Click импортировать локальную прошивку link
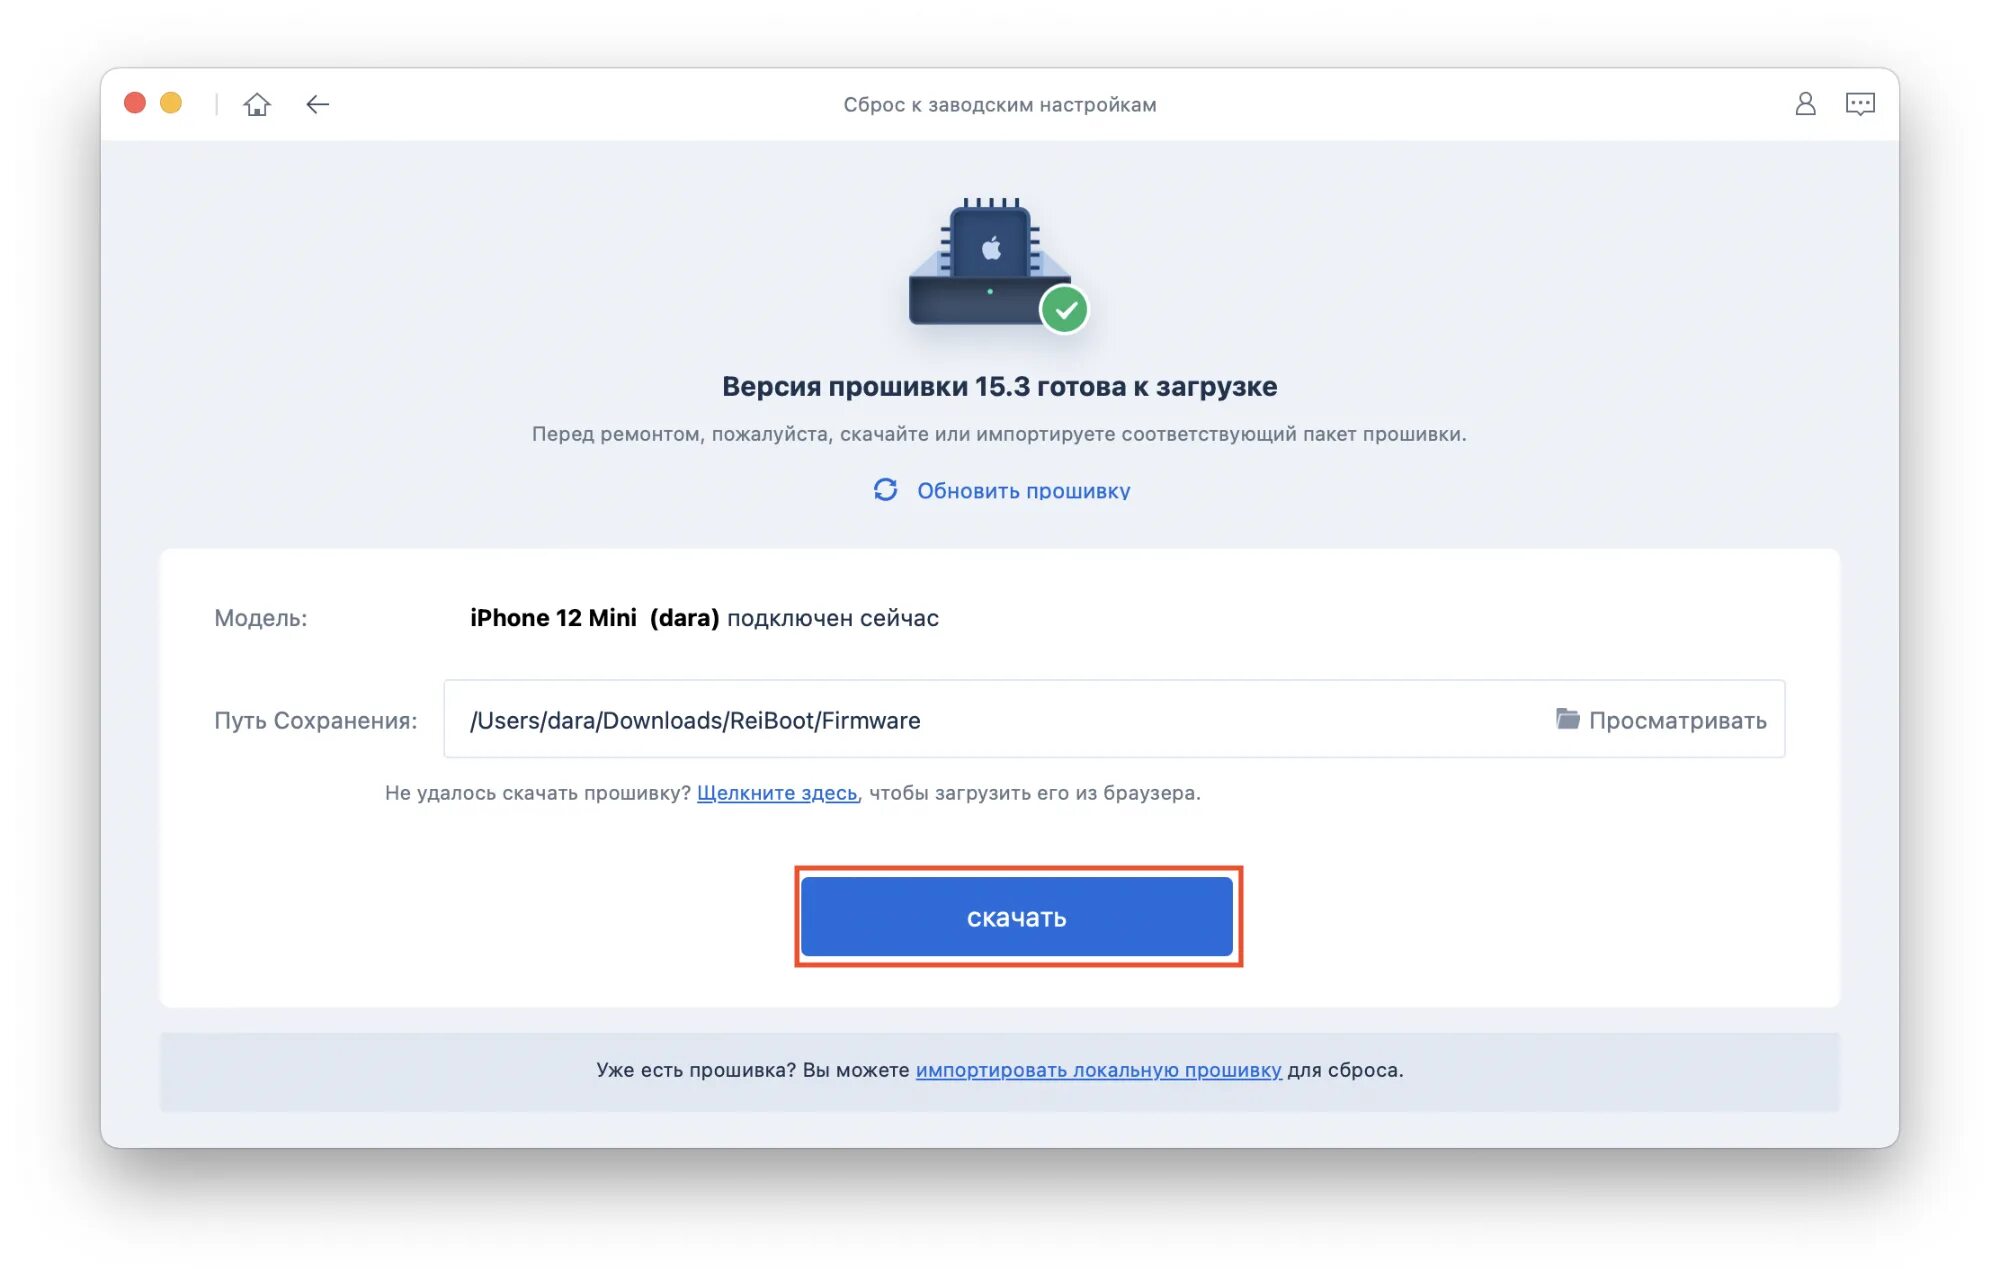The width and height of the screenshot is (2000, 1281). pyautogui.click(x=1098, y=1070)
